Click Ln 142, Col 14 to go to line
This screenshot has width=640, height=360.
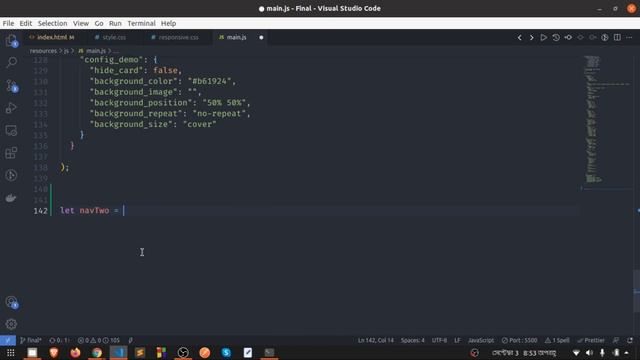click(x=376, y=340)
